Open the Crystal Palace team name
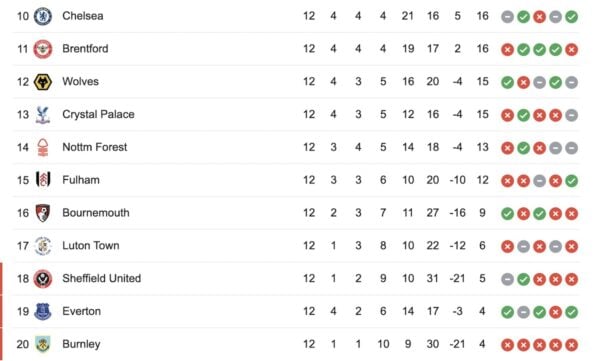The height and width of the screenshot is (361, 600). click(98, 114)
